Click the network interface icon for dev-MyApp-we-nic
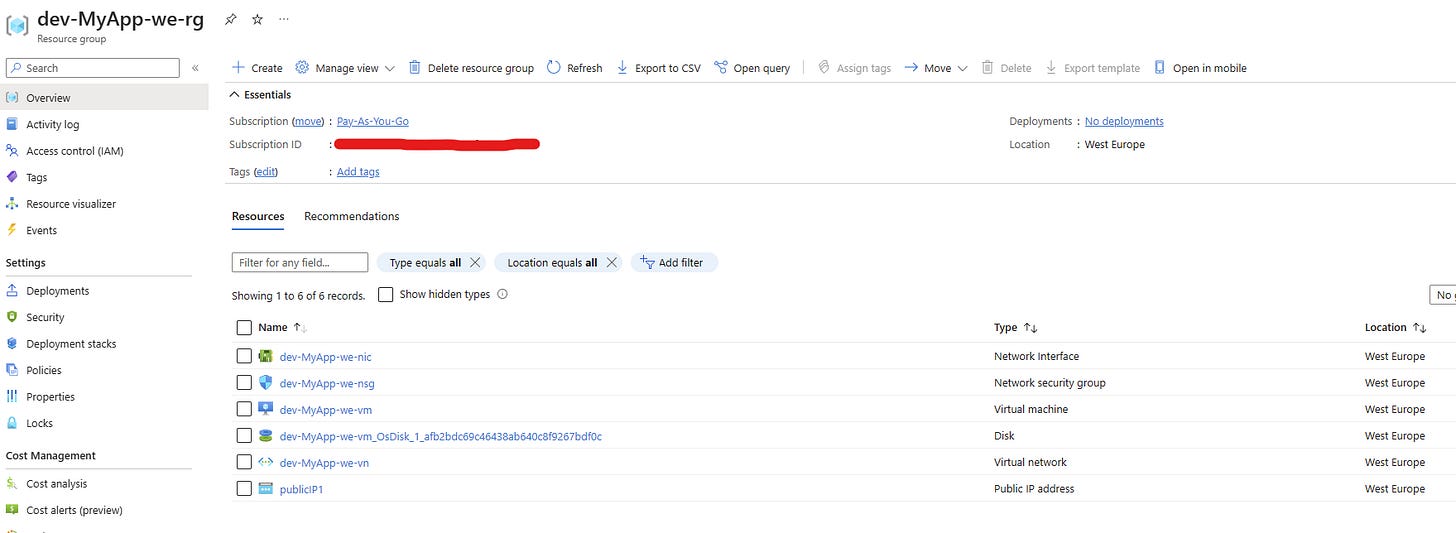The image size is (1456, 533). pyautogui.click(x=266, y=356)
